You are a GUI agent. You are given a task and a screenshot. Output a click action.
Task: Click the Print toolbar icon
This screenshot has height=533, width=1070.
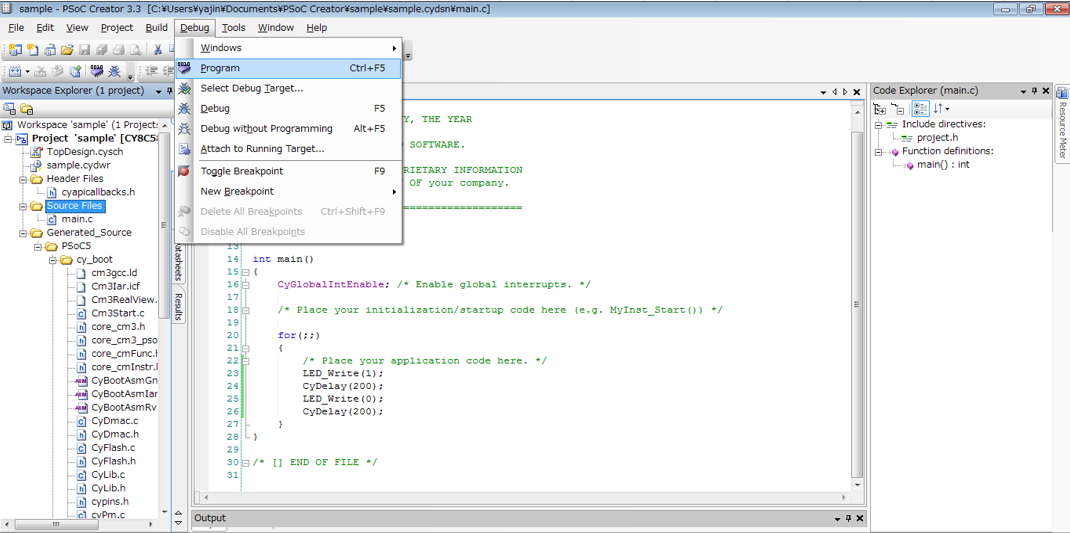click(119, 49)
